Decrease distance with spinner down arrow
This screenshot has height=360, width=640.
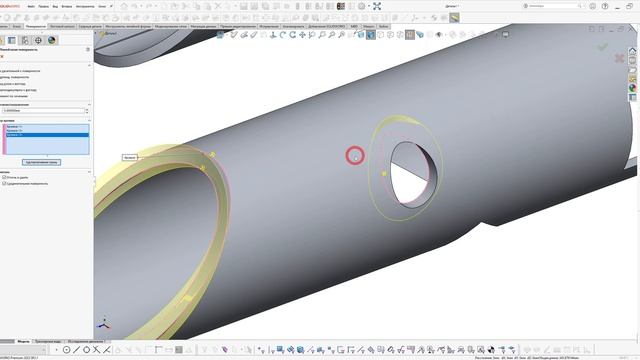[x=87, y=112]
